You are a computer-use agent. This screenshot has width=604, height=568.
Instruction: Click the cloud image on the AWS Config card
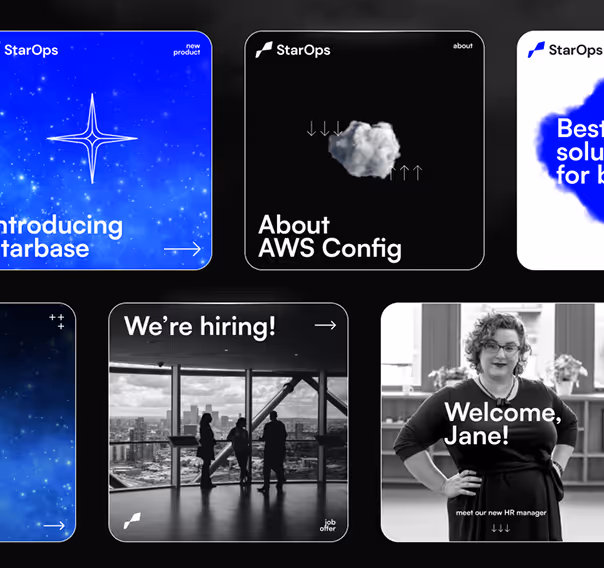click(364, 148)
